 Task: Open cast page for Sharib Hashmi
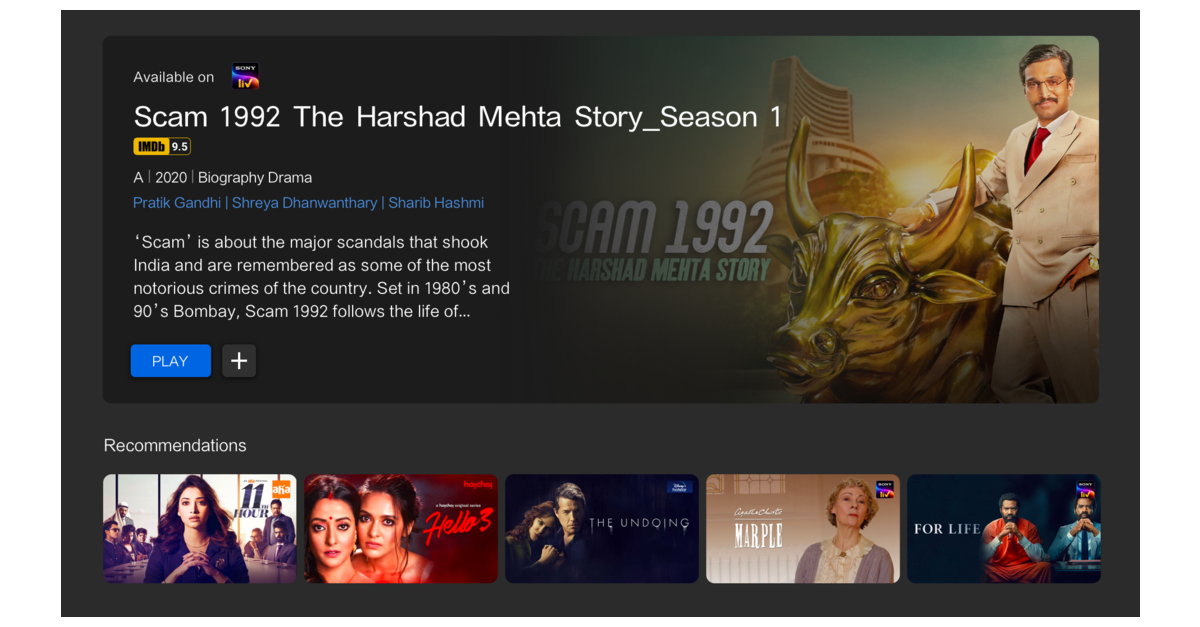click(x=436, y=203)
